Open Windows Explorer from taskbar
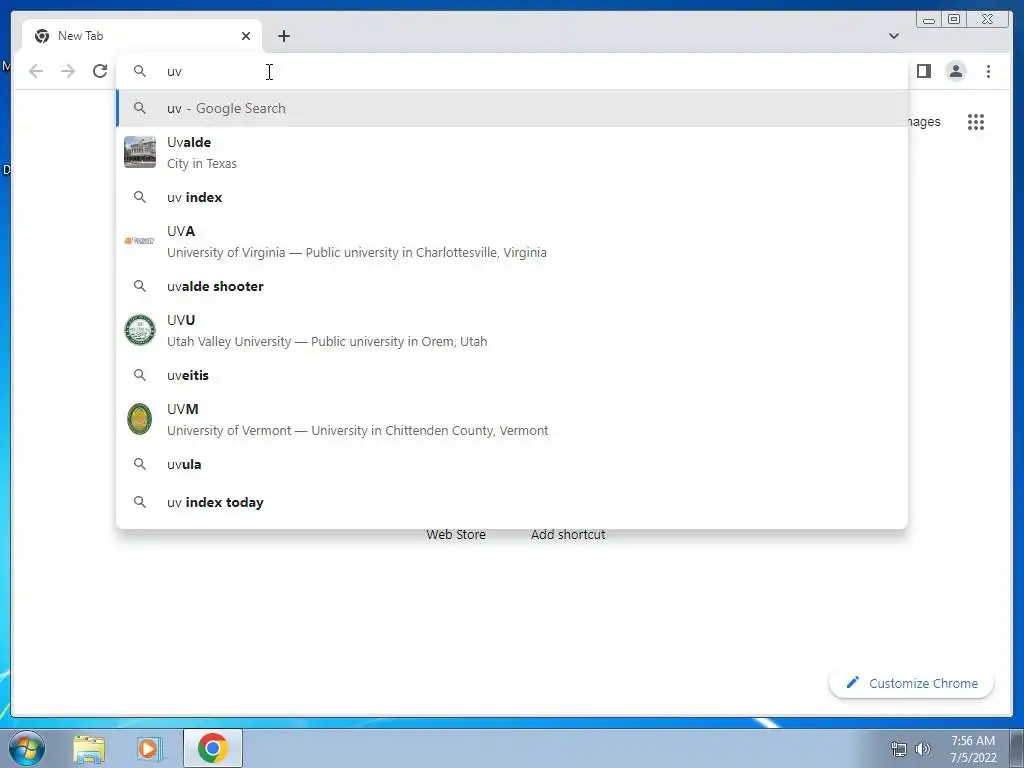The image size is (1024, 768). pyautogui.click(x=89, y=748)
